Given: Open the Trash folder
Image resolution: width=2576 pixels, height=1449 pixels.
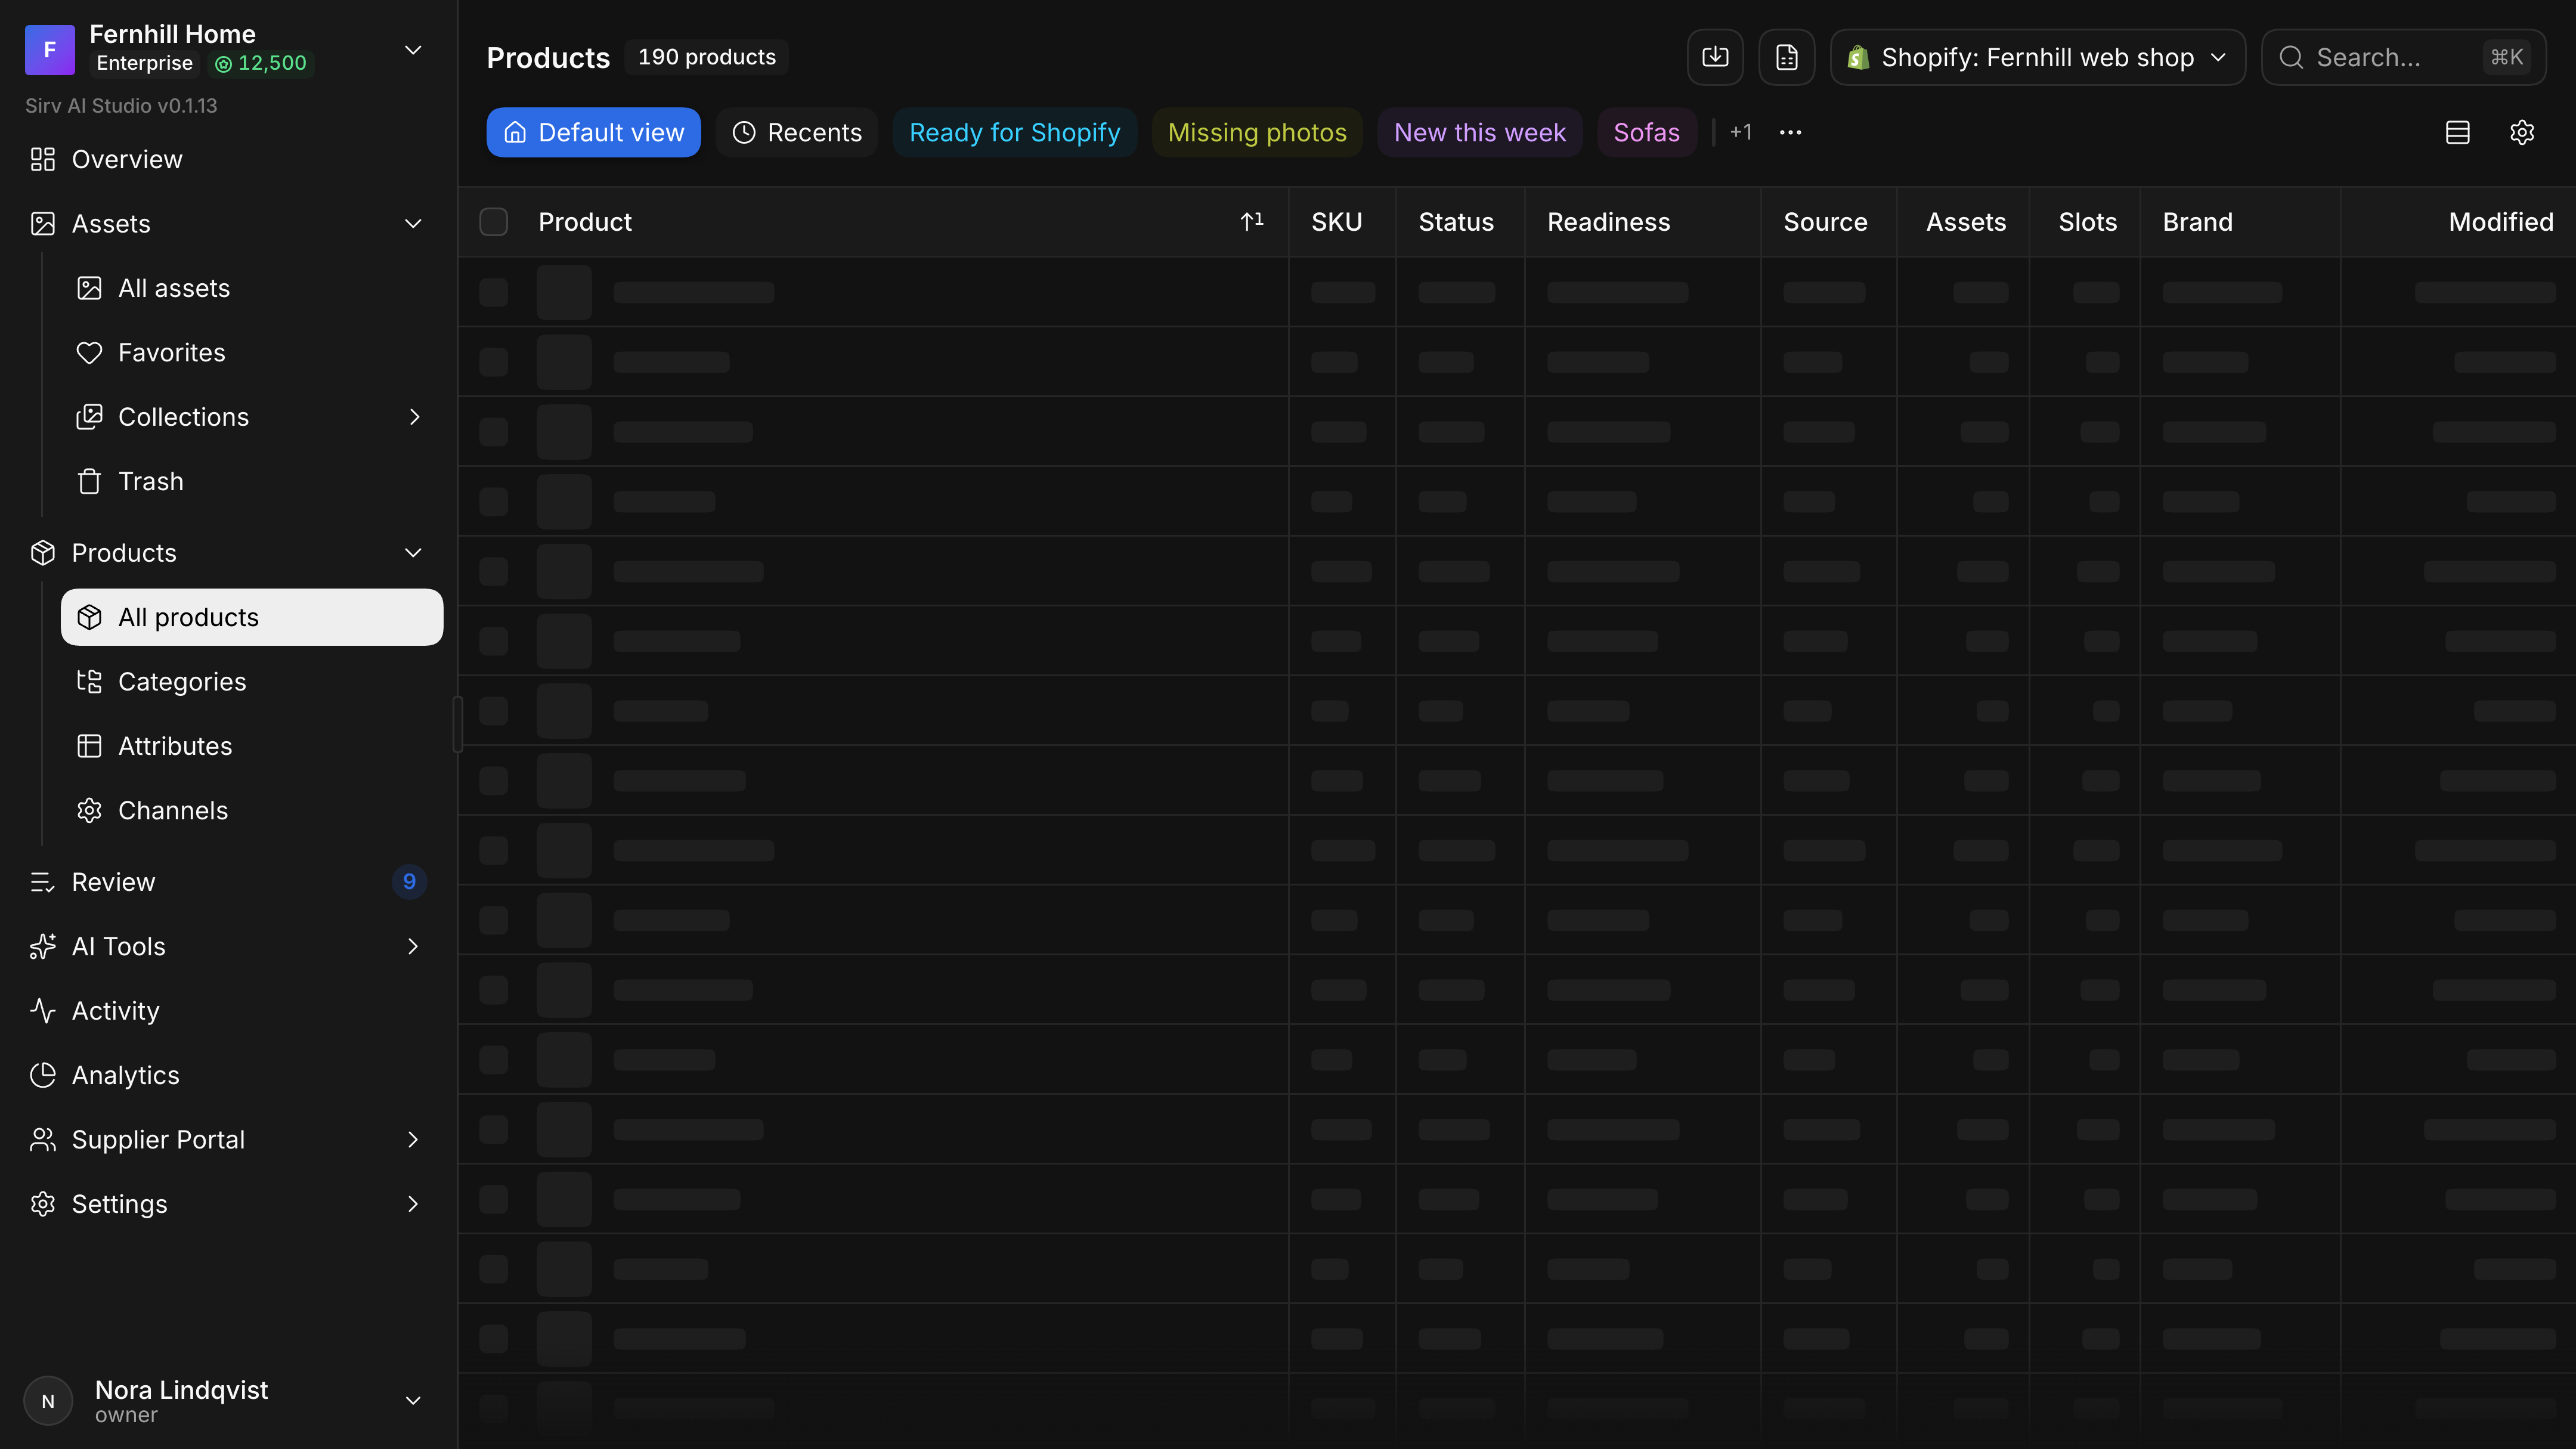Looking at the screenshot, I should click(x=252, y=481).
